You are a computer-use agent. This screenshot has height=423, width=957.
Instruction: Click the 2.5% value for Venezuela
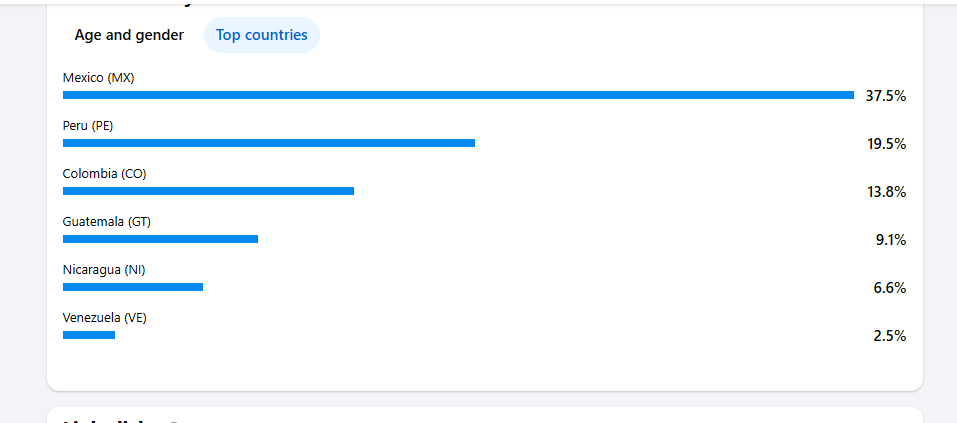click(x=890, y=336)
